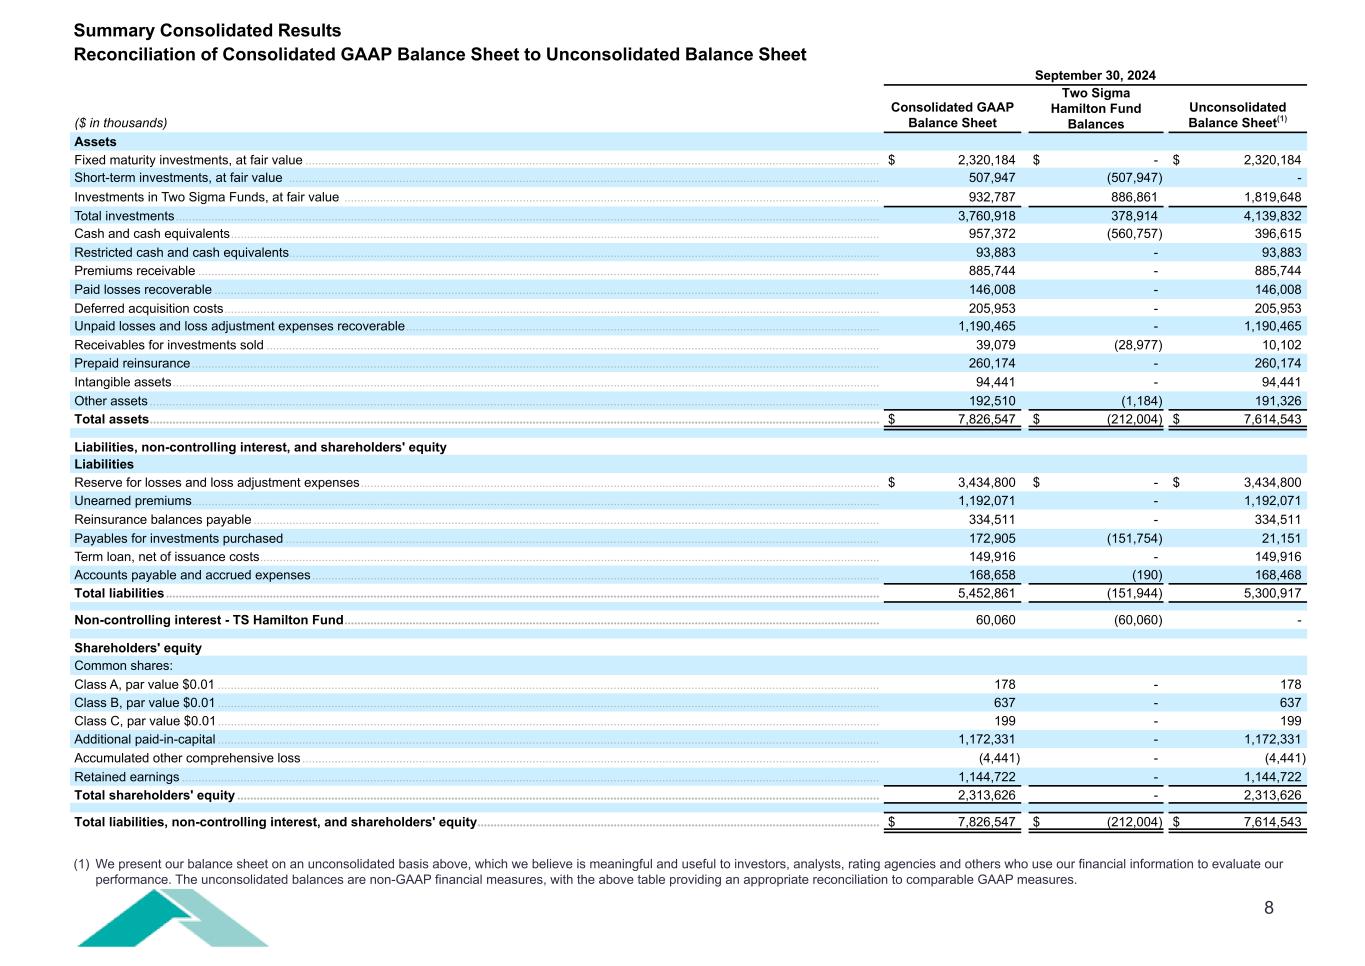The image size is (1365, 966).
Task: Click the Unconsolidated Balance Sheet column header
Action: (x=1236, y=115)
